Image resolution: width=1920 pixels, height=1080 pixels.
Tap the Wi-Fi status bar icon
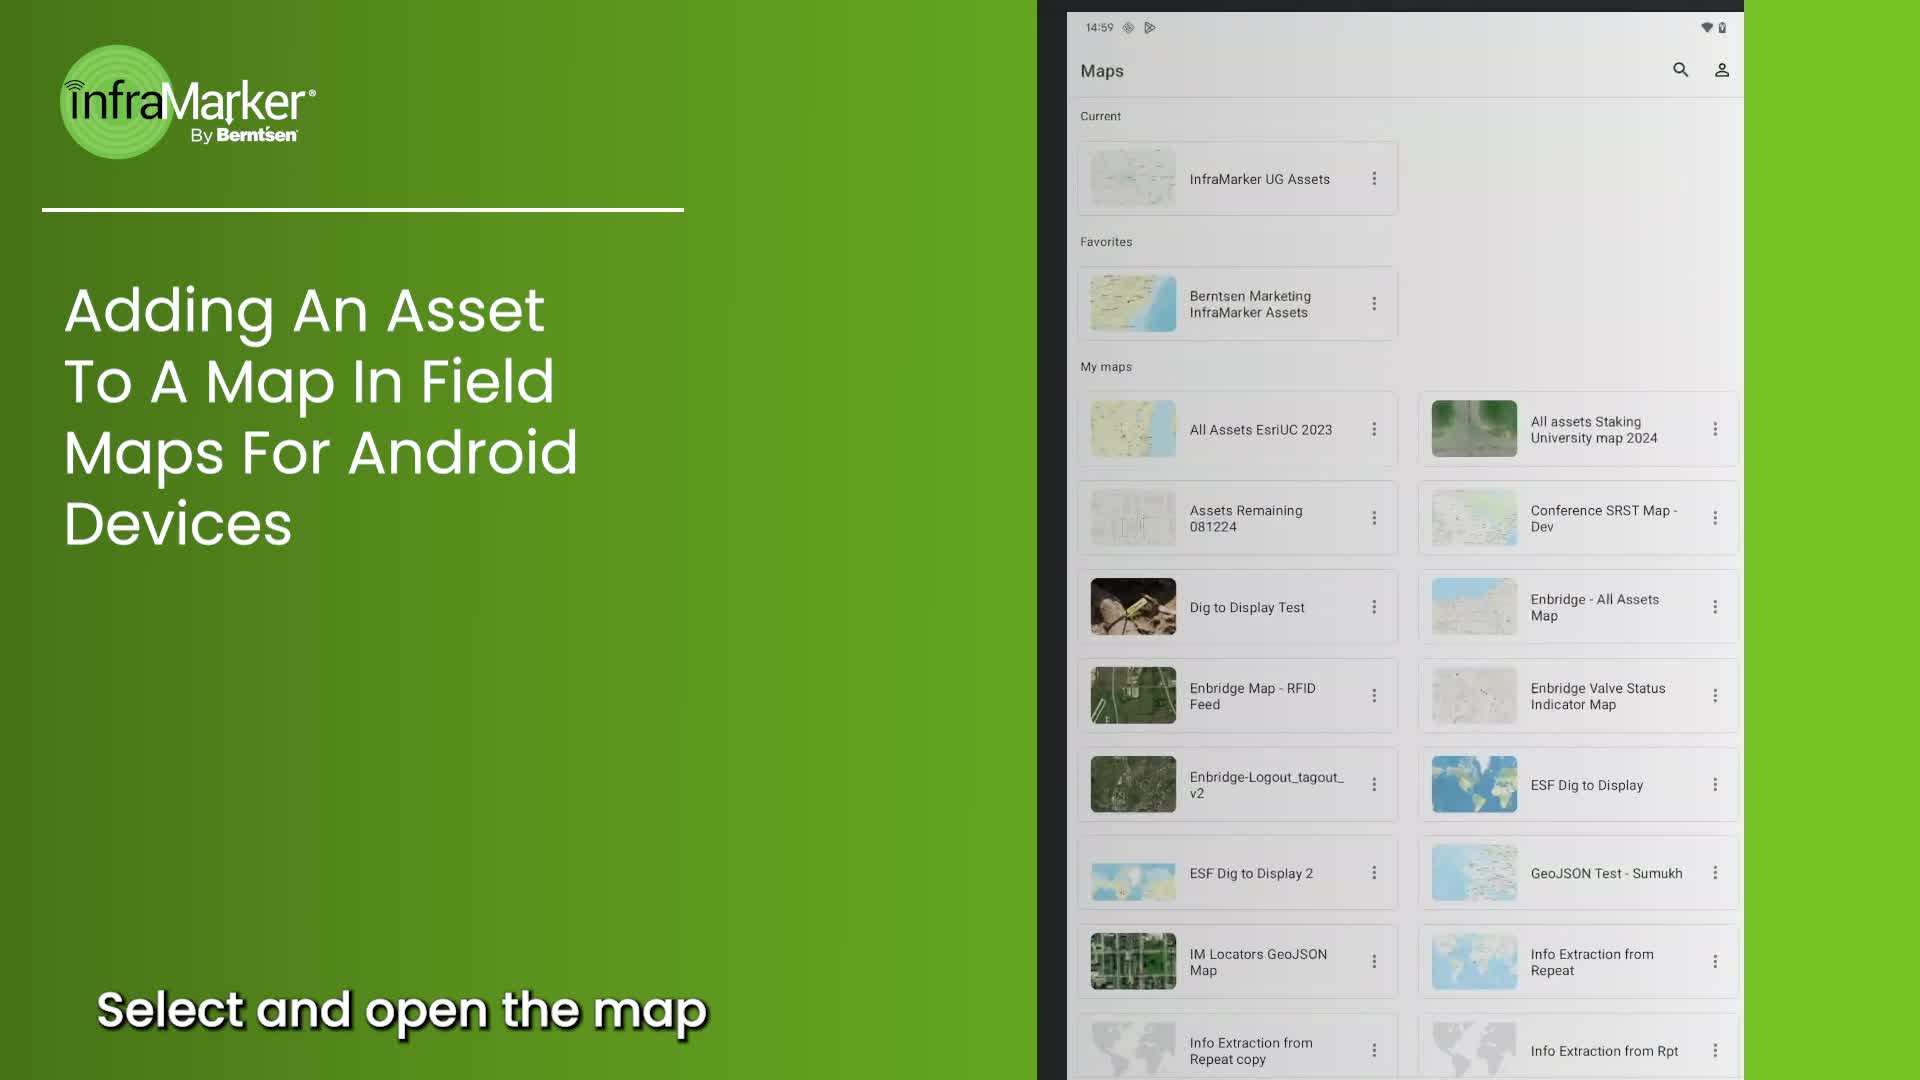point(1706,28)
